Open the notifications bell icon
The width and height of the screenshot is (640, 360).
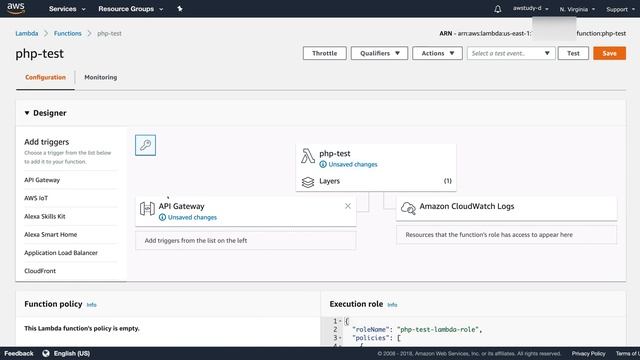coord(498,9)
